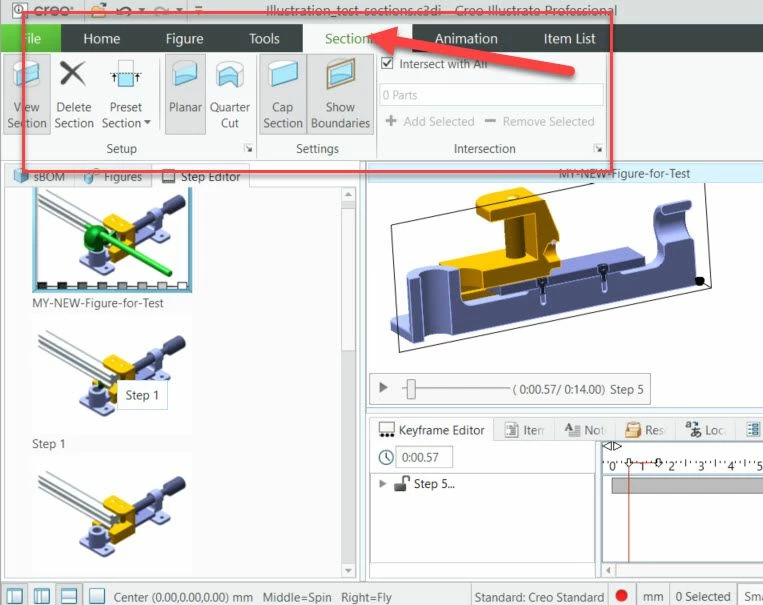Click Standard: Creo Standard in status bar
Viewport: 763px width, 605px height.
point(539,597)
